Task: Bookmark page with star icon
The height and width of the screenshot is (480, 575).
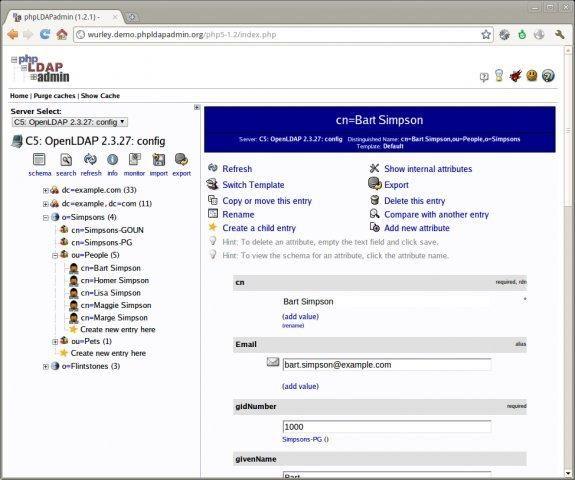Action: pyautogui.click(x=486, y=35)
